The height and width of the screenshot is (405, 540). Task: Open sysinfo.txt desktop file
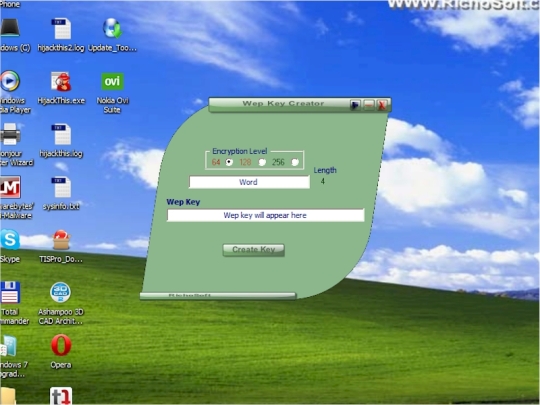click(x=62, y=187)
